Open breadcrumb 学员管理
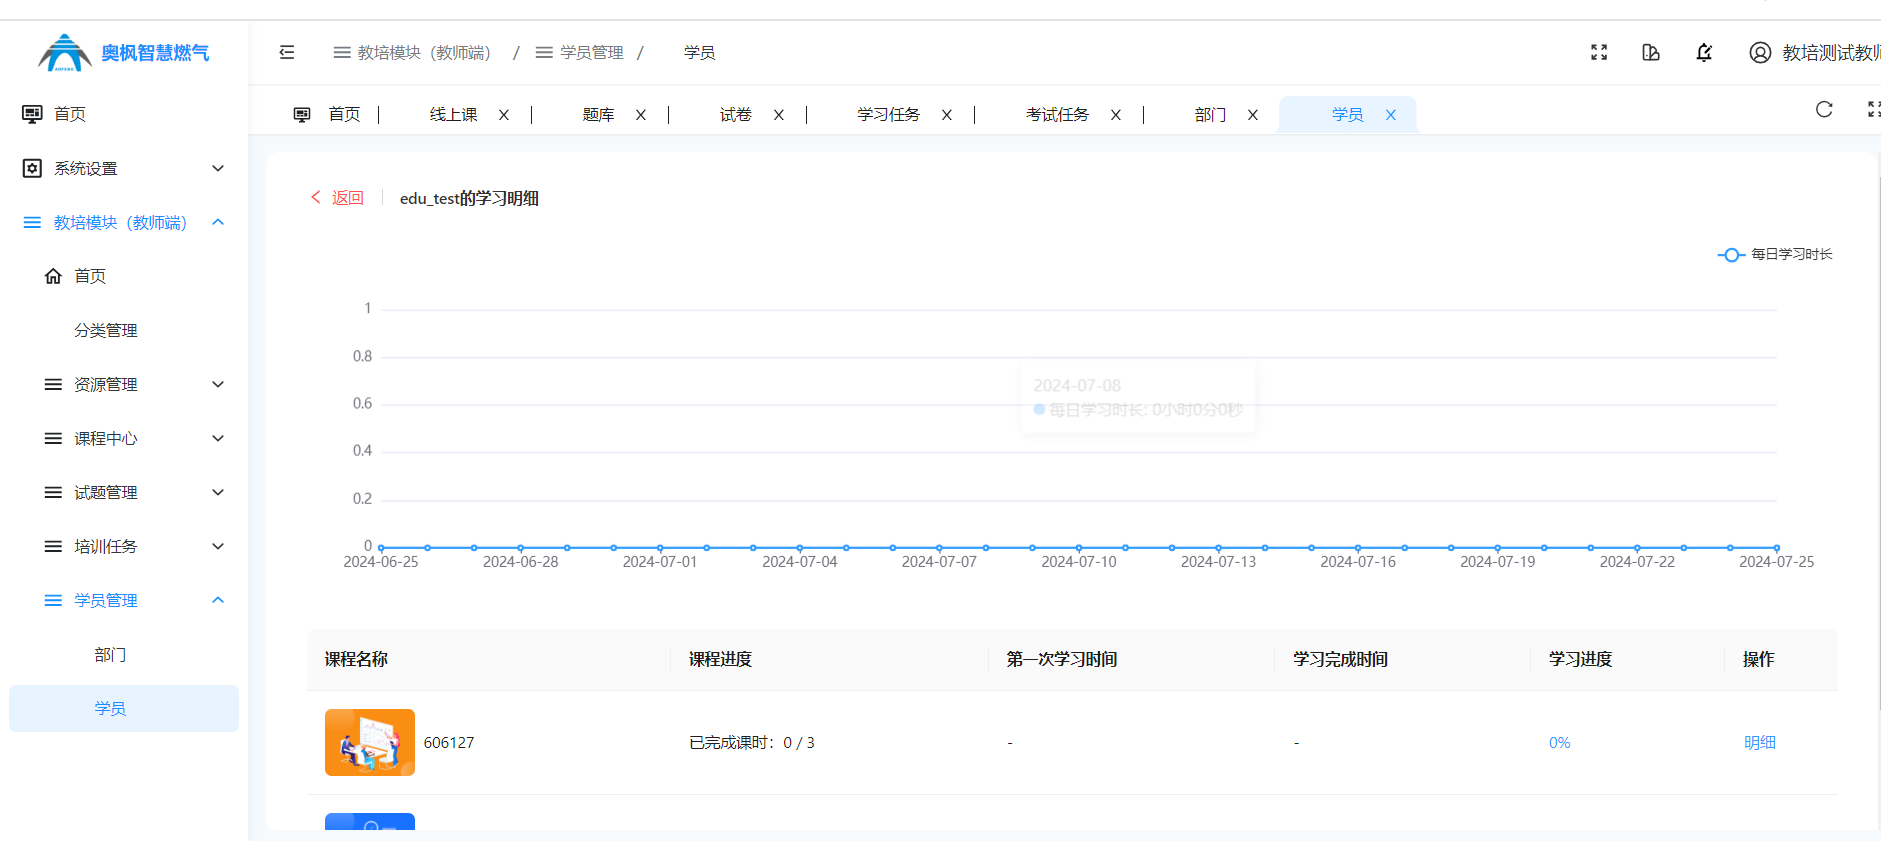This screenshot has height=841, width=1881. click(x=580, y=52)
